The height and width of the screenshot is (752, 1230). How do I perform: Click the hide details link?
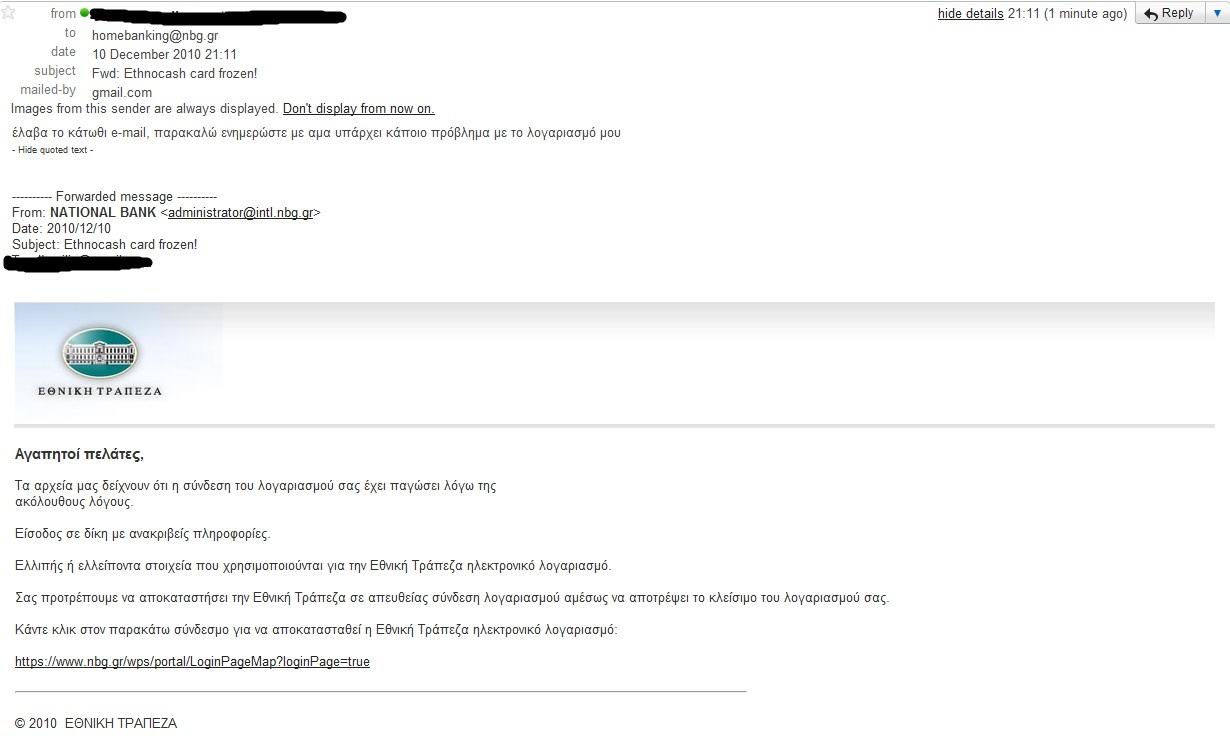(x=970, y=14)
